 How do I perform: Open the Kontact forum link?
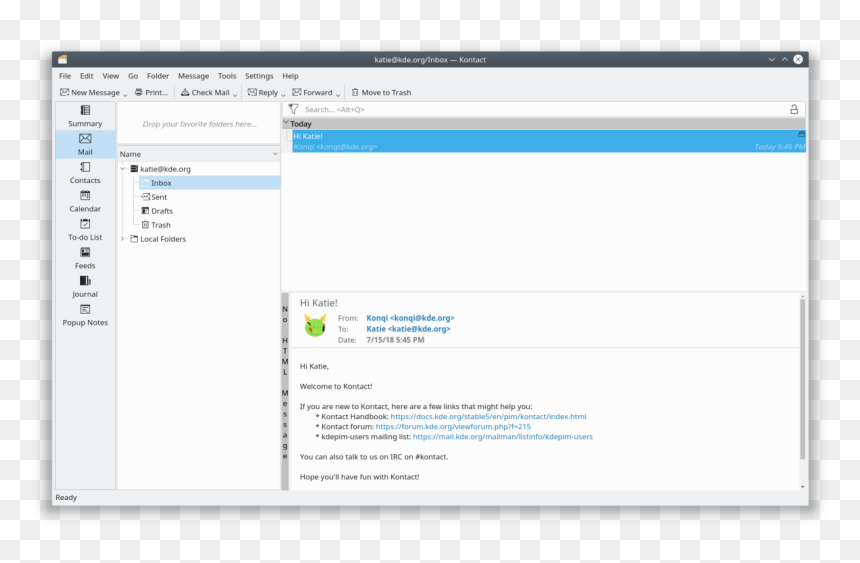(453, 426)
